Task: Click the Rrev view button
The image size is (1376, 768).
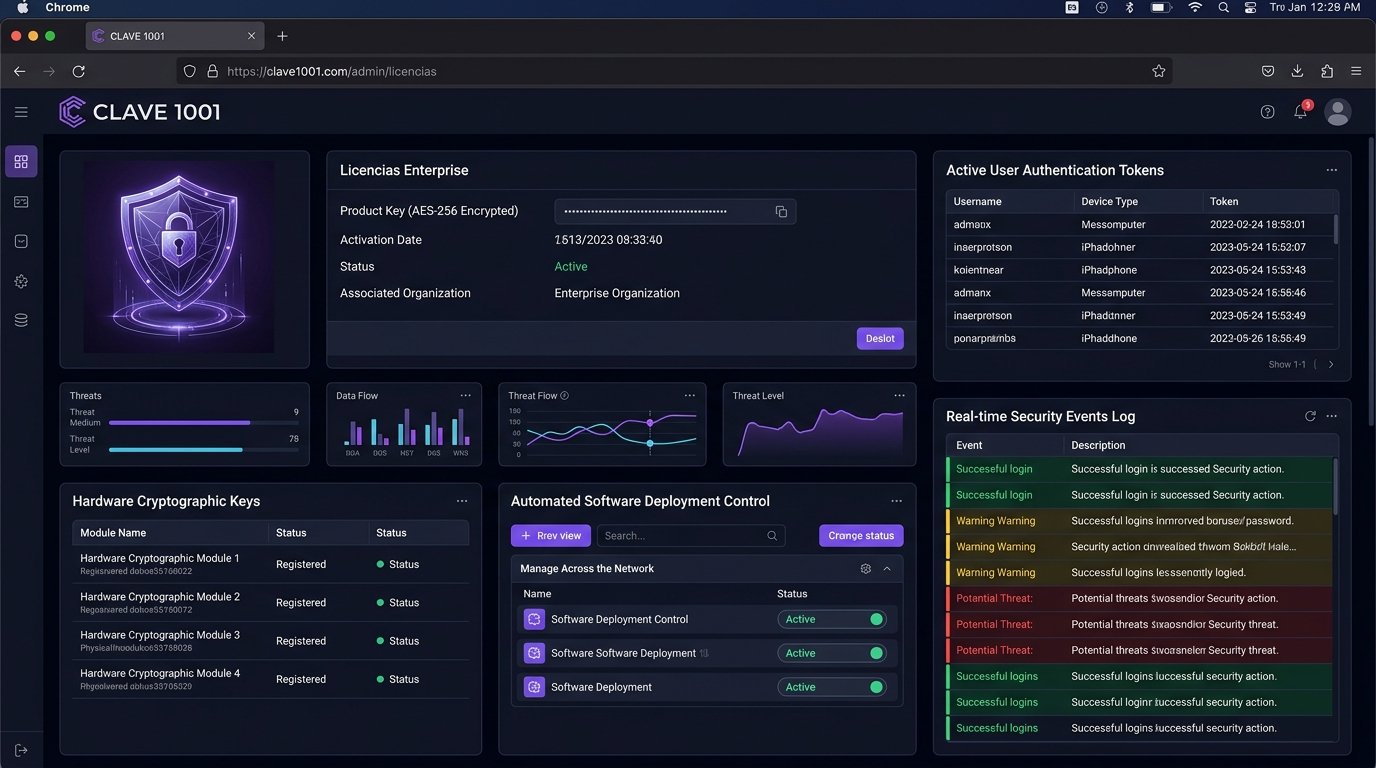Action: click(x=551, y=536)
